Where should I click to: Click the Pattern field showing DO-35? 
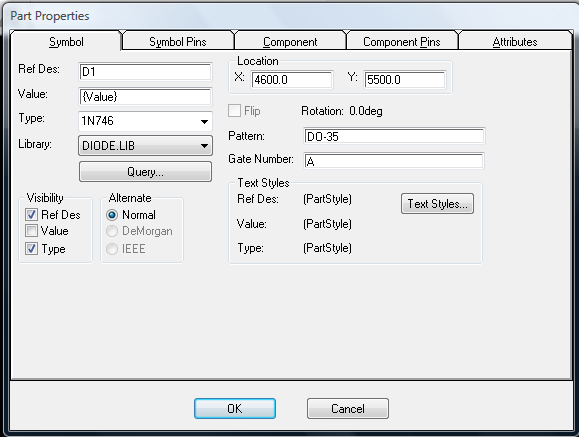point(394,136)
